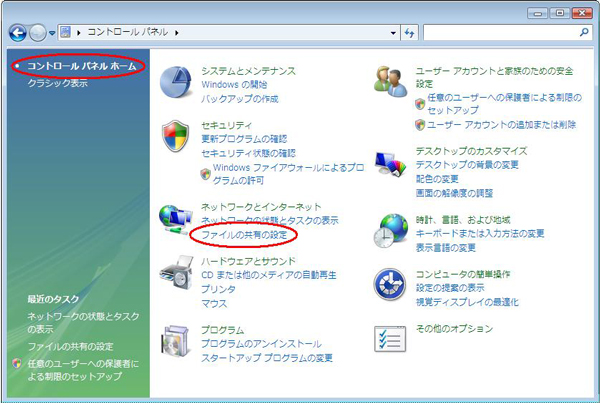
Task: Open ユーザー アカウントと家族のための安全設定 category
Action: [494, 77]
